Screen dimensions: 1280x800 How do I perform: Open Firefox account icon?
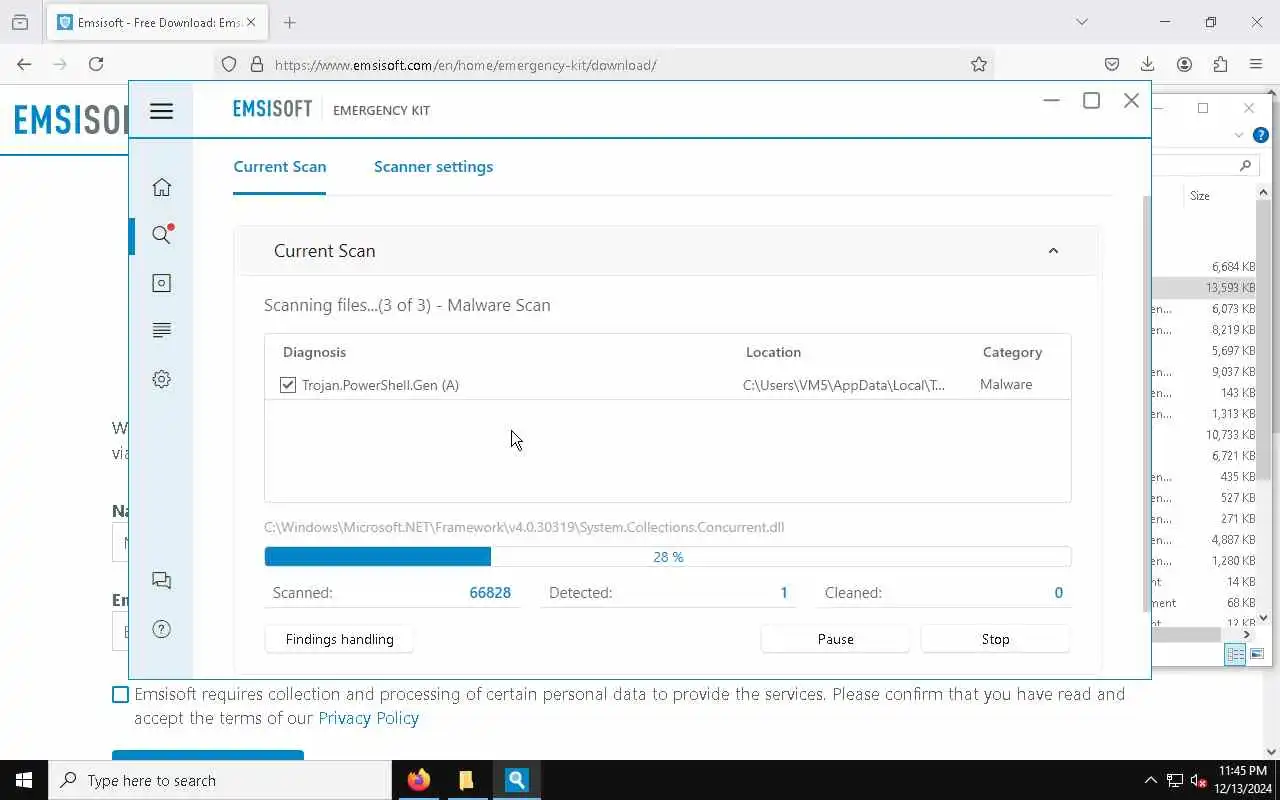[x=1184, y=64]
